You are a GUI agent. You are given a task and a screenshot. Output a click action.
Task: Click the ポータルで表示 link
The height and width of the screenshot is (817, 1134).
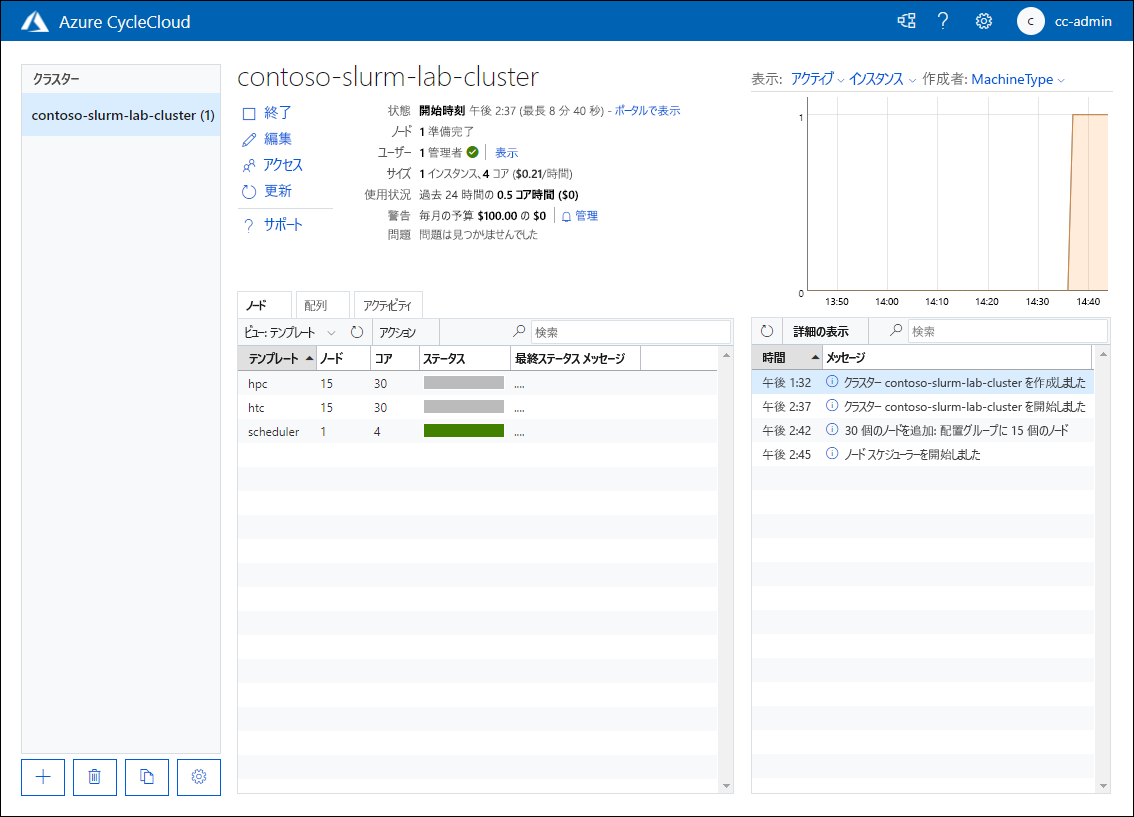[x=646, y=110]
